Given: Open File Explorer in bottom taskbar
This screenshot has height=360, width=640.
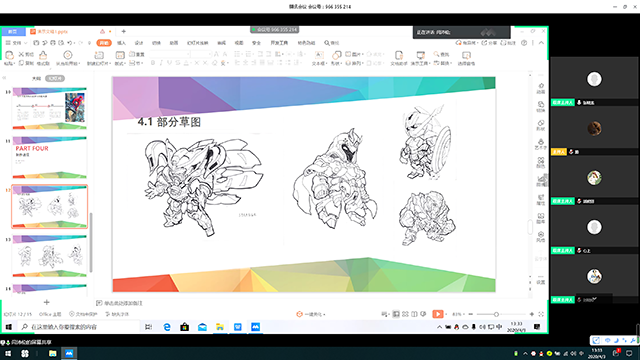Looking at the screenshot, I should (x=53, y=353).
